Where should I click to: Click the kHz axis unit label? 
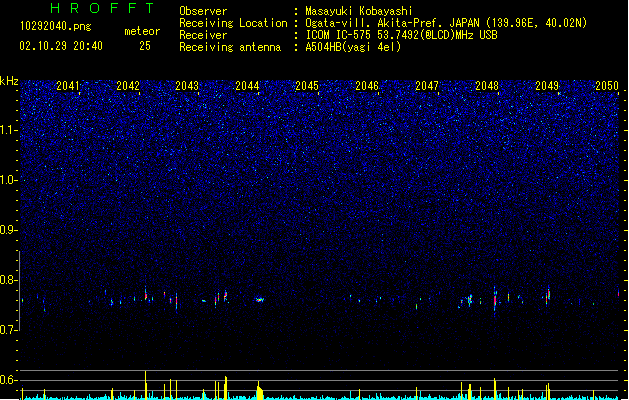9,81
